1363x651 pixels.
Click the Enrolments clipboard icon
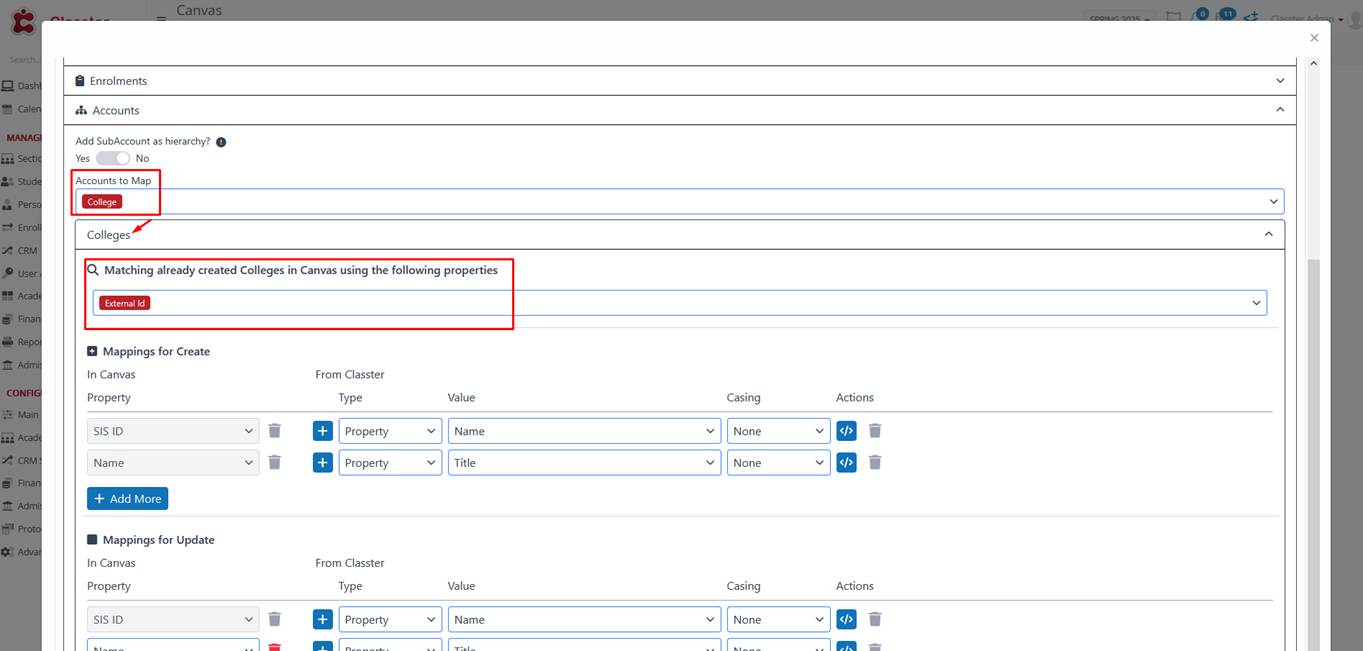pos(80,81)
